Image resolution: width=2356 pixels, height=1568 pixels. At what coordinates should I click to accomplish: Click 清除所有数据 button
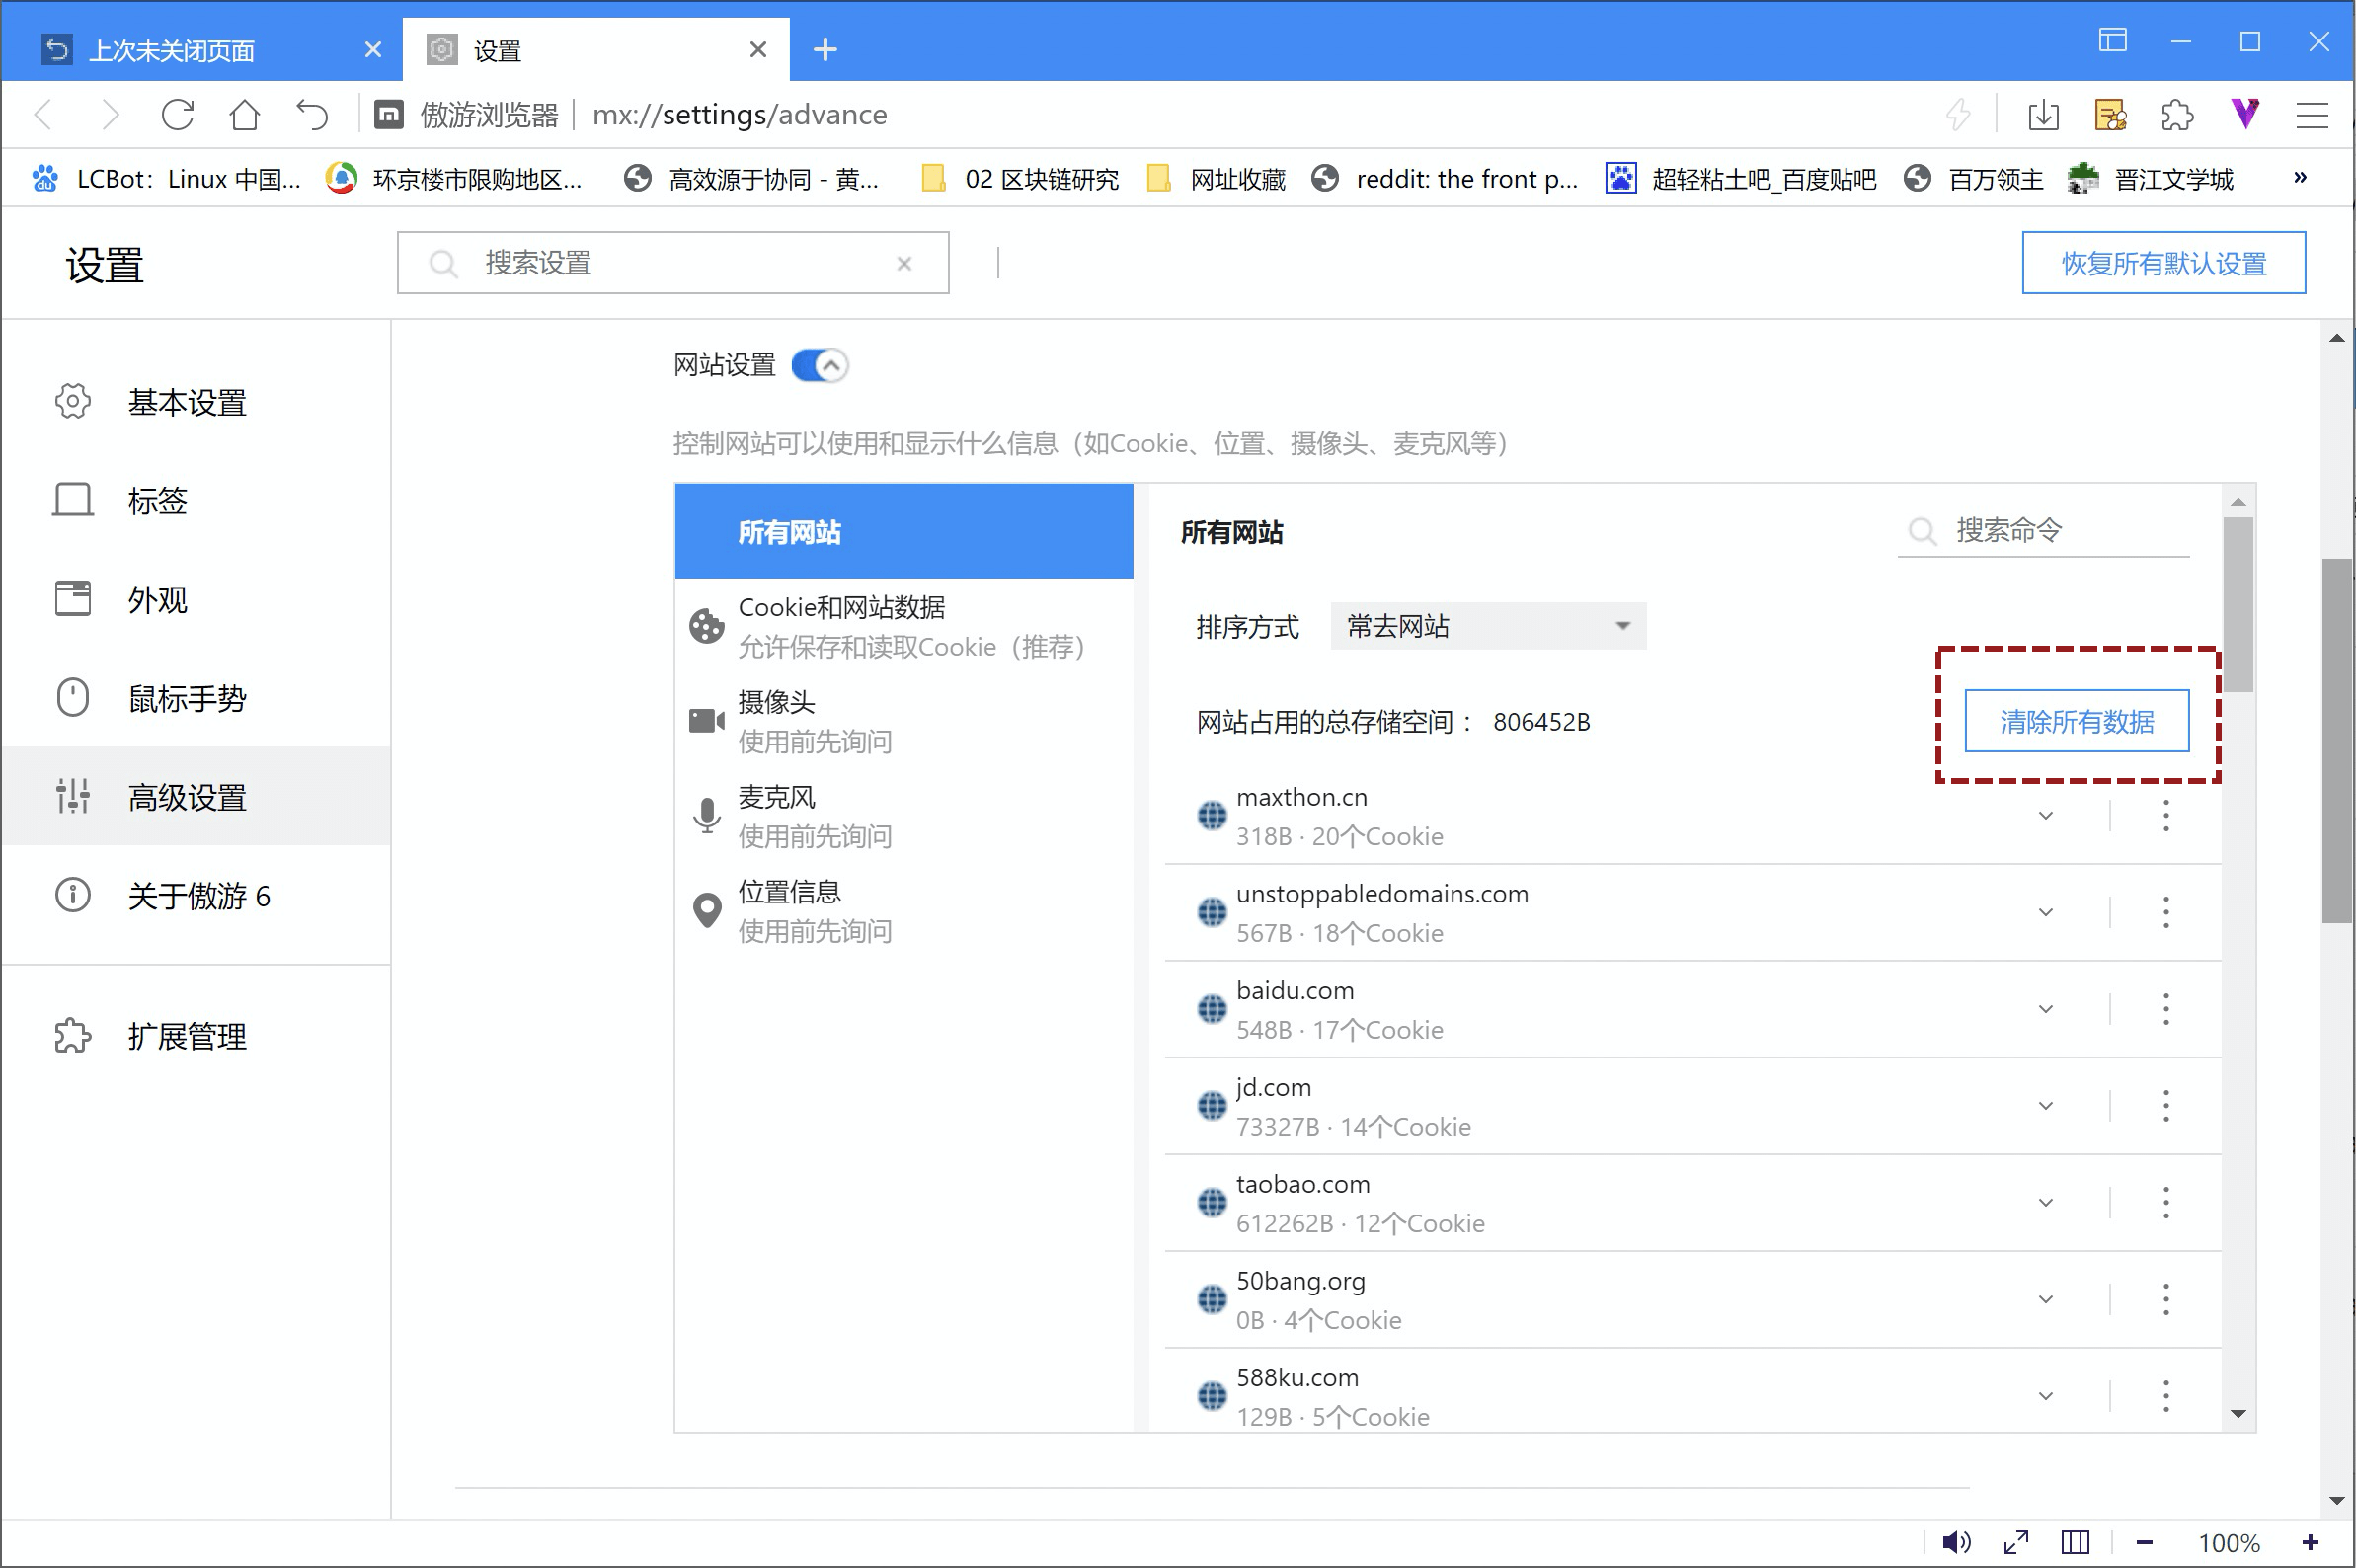click(x=2077, y=721)
